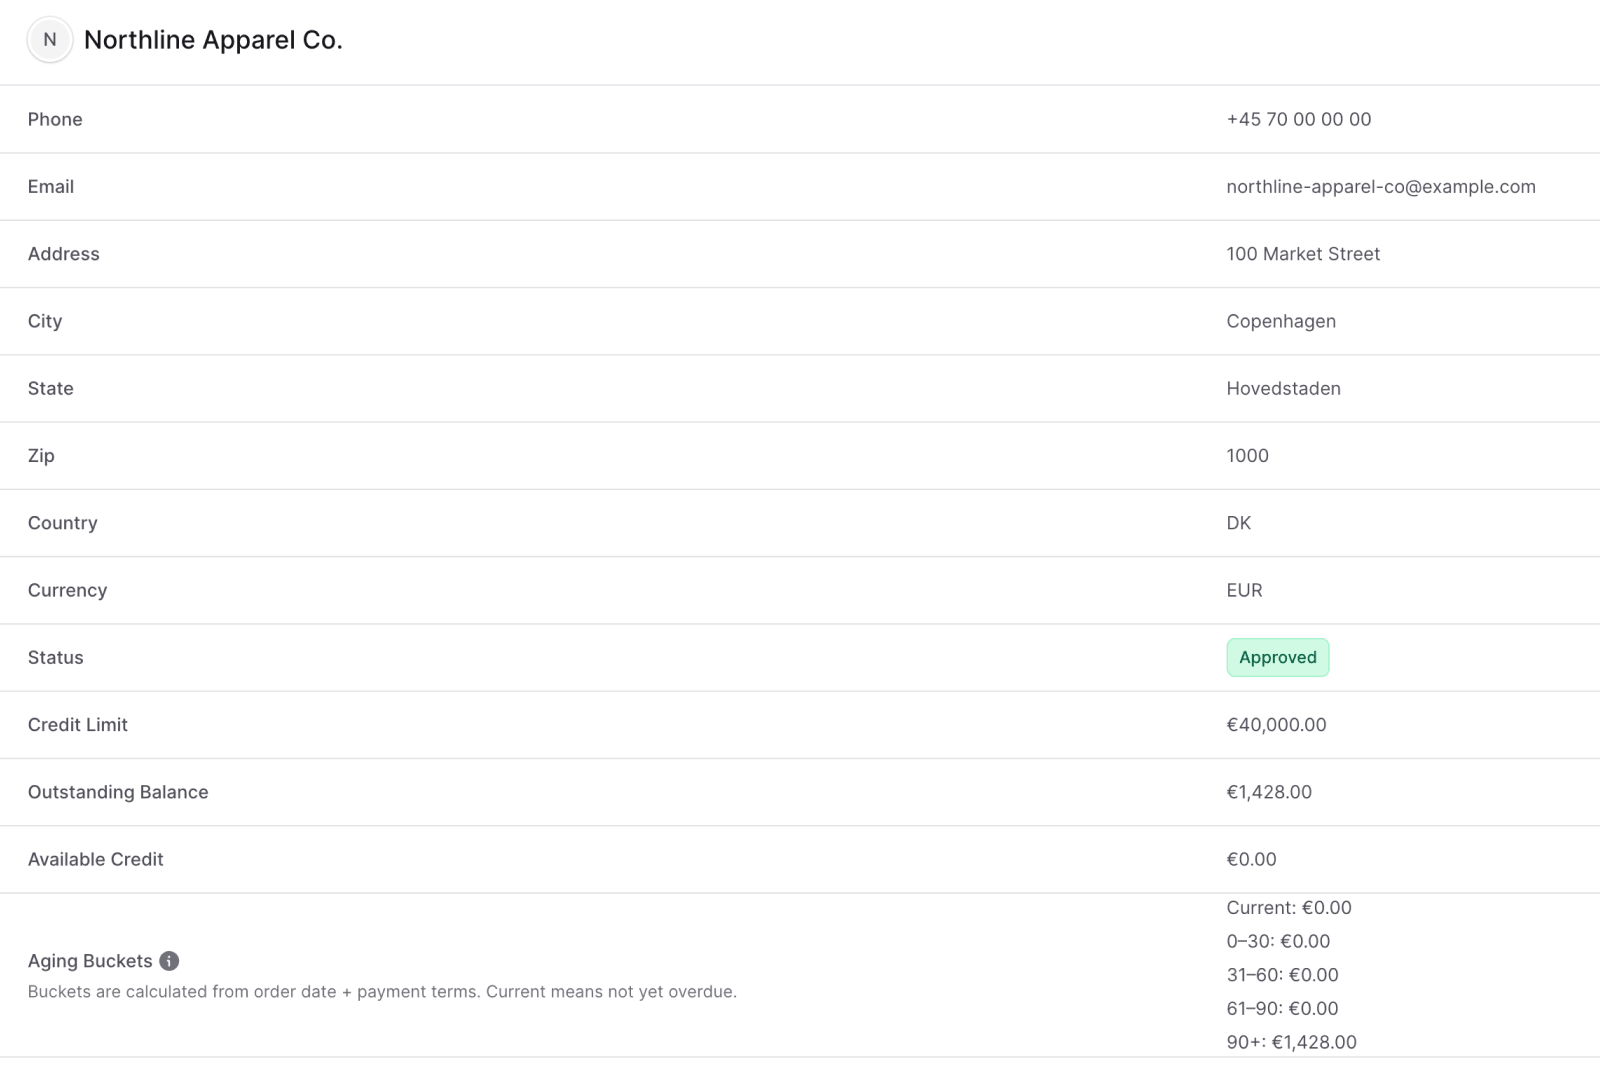Select the 61–90 aging bucket entry
Screen dimensions: 1600x1082
pyautogui.click(x=1282, y=1008)
